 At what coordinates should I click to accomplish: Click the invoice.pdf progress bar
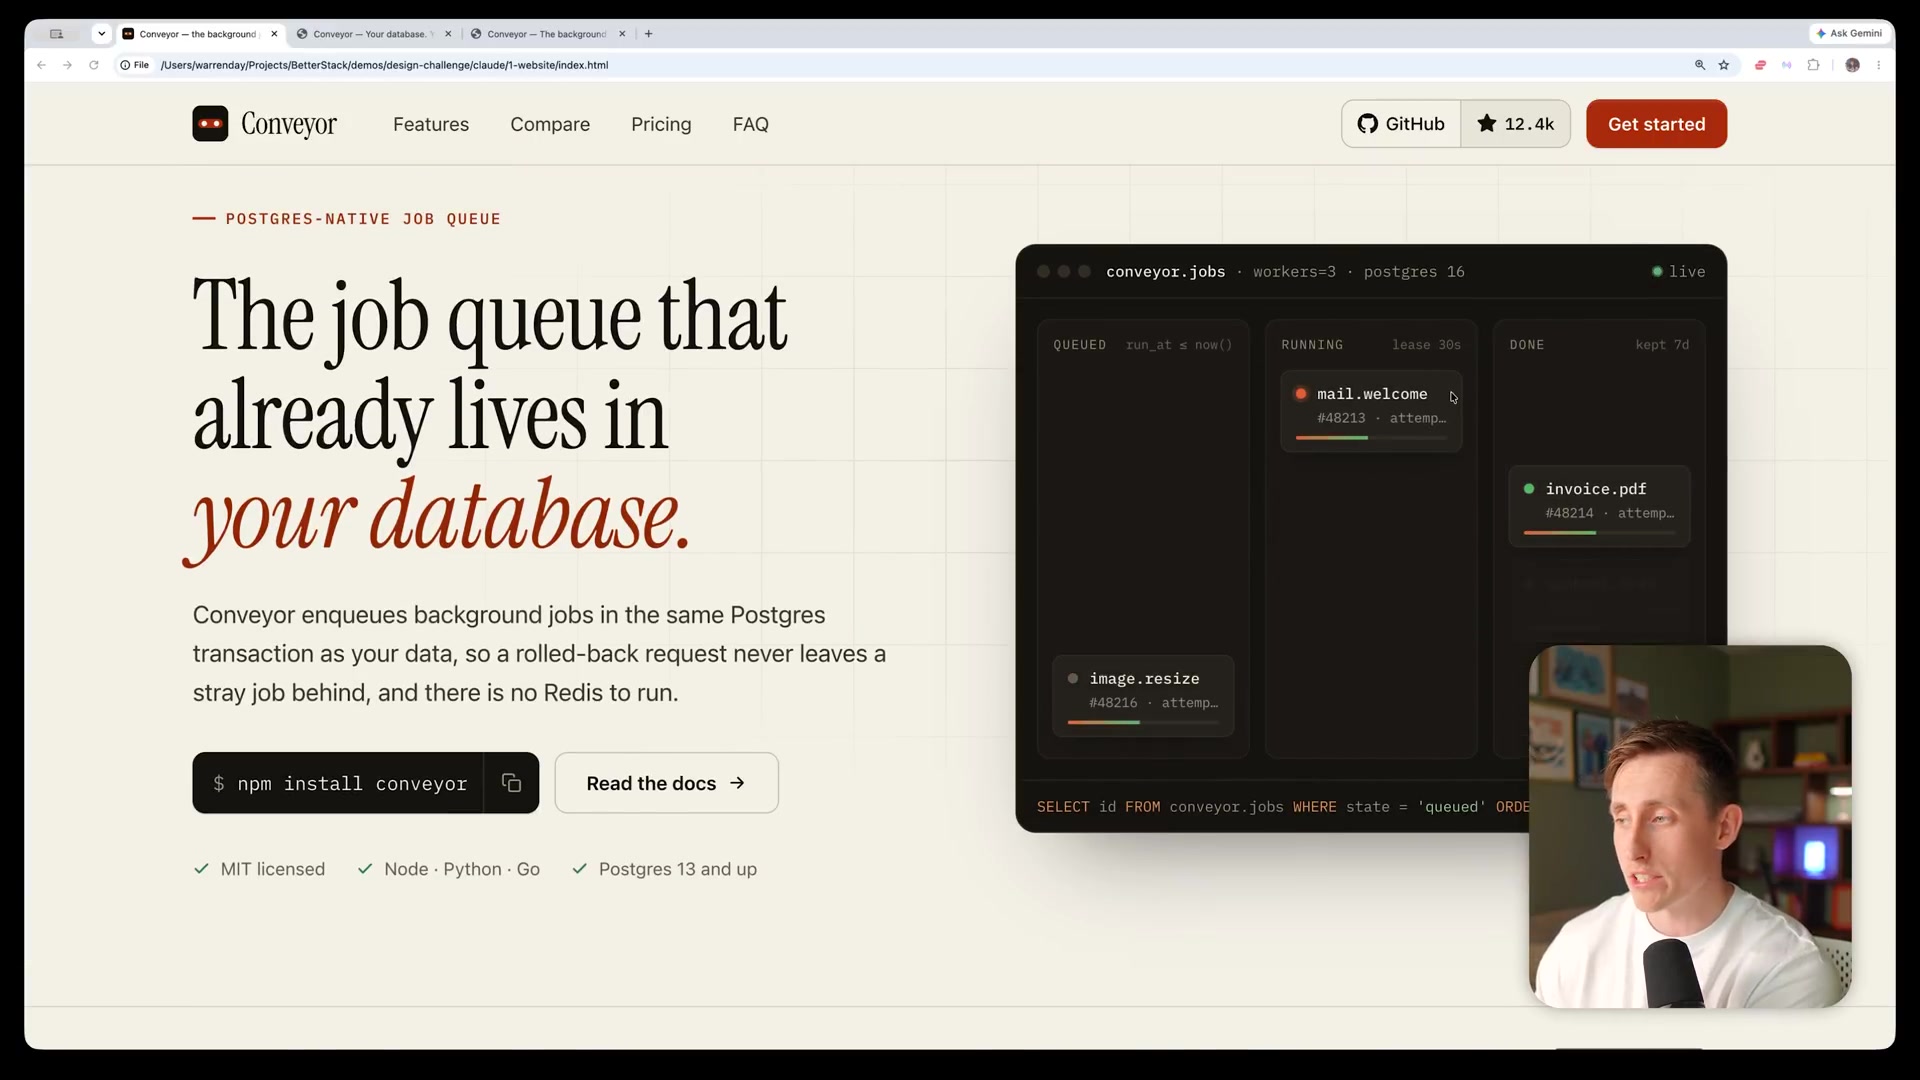[1599, 533]
